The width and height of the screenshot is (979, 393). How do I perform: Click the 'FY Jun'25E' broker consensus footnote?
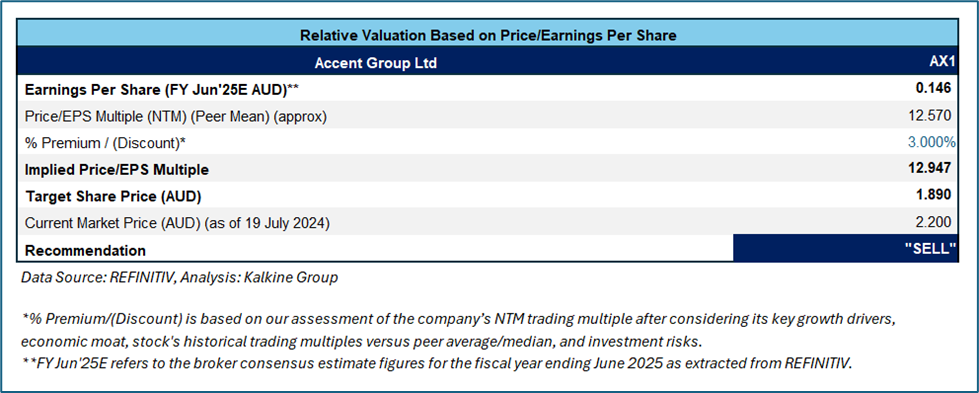click(x=436, y=364)
